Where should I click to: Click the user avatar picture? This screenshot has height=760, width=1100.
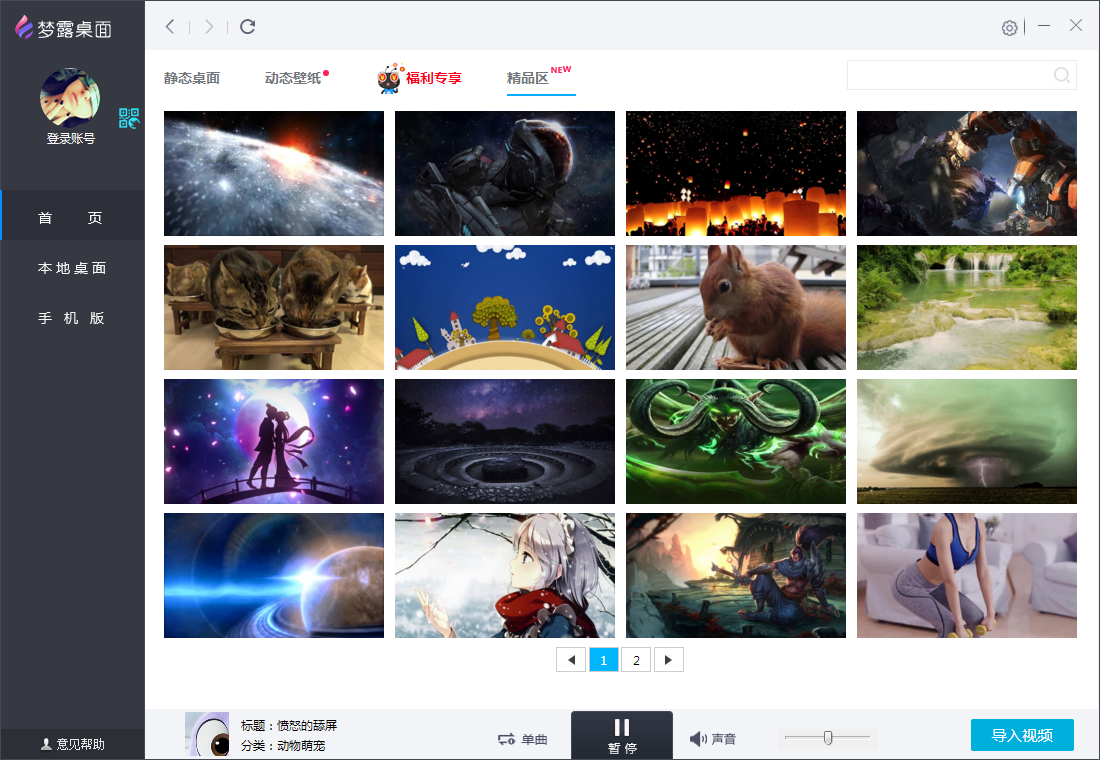coord(69,98)
